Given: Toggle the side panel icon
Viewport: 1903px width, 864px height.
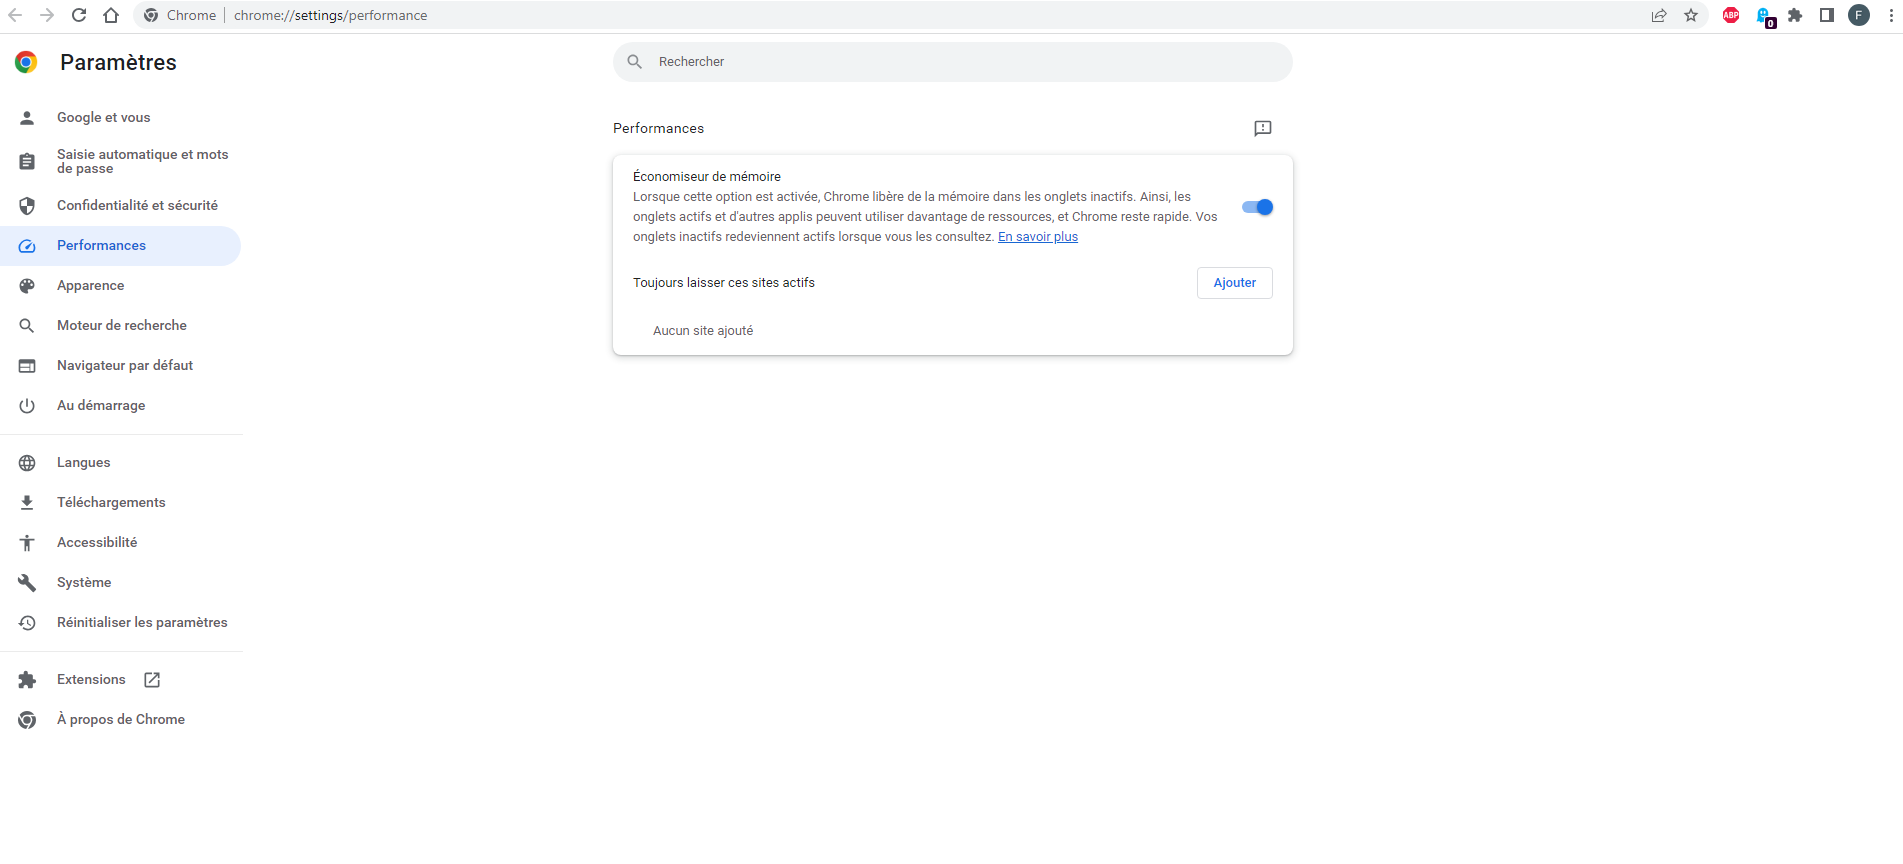Looking at the screenshot, I should (1827, 15).
